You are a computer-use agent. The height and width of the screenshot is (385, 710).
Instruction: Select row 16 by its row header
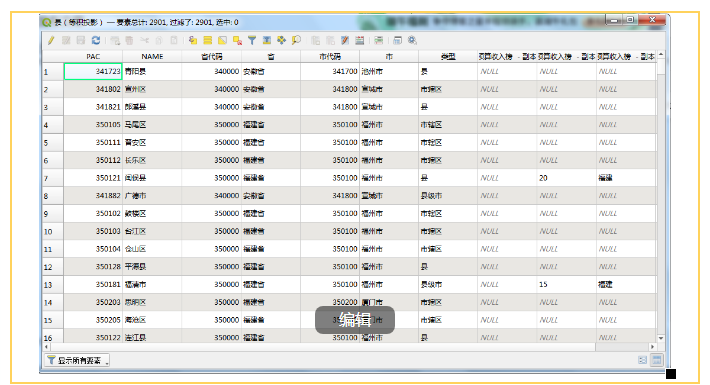(53, 337)
